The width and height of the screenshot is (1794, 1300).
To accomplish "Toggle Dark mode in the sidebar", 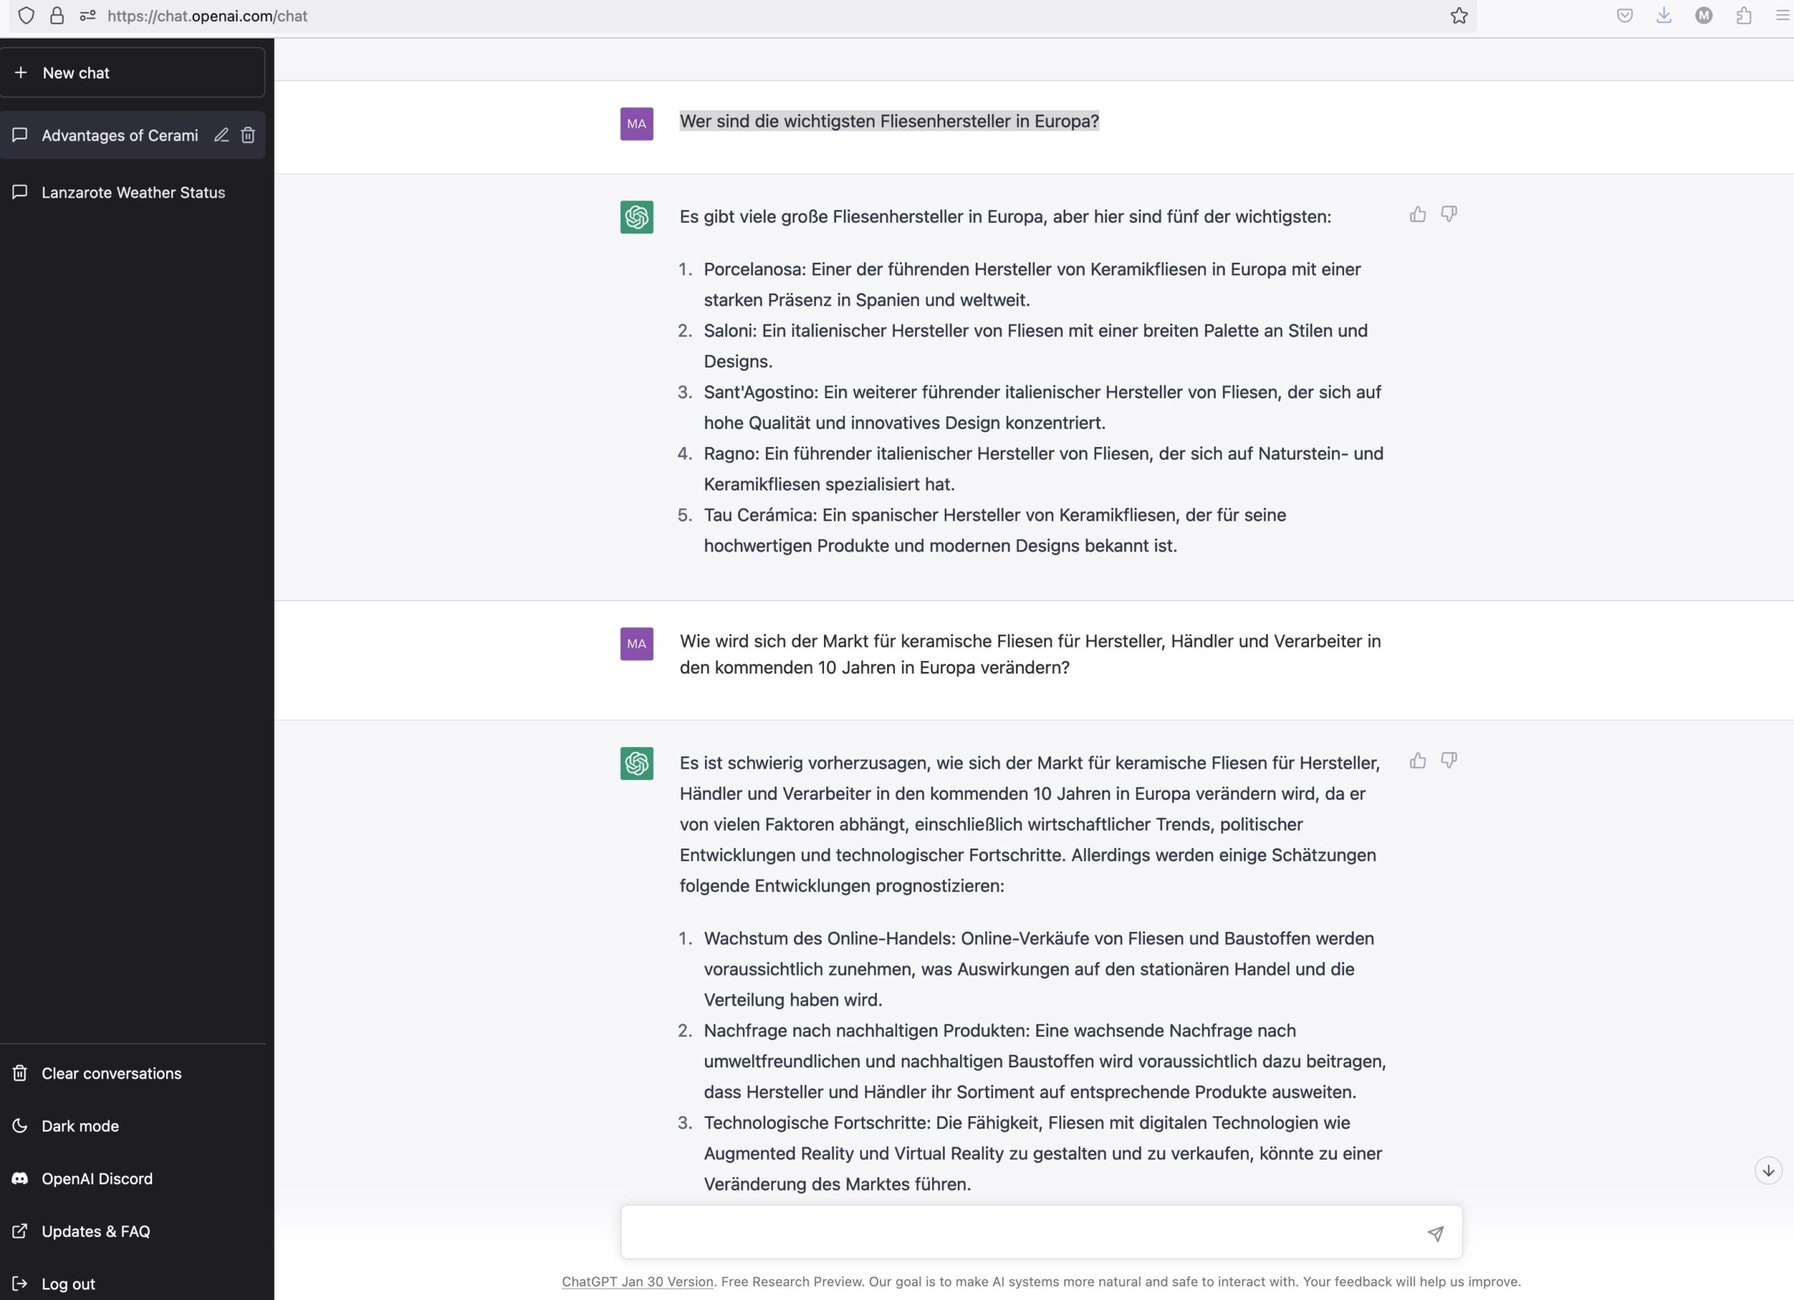I will tap(80, 1126).
